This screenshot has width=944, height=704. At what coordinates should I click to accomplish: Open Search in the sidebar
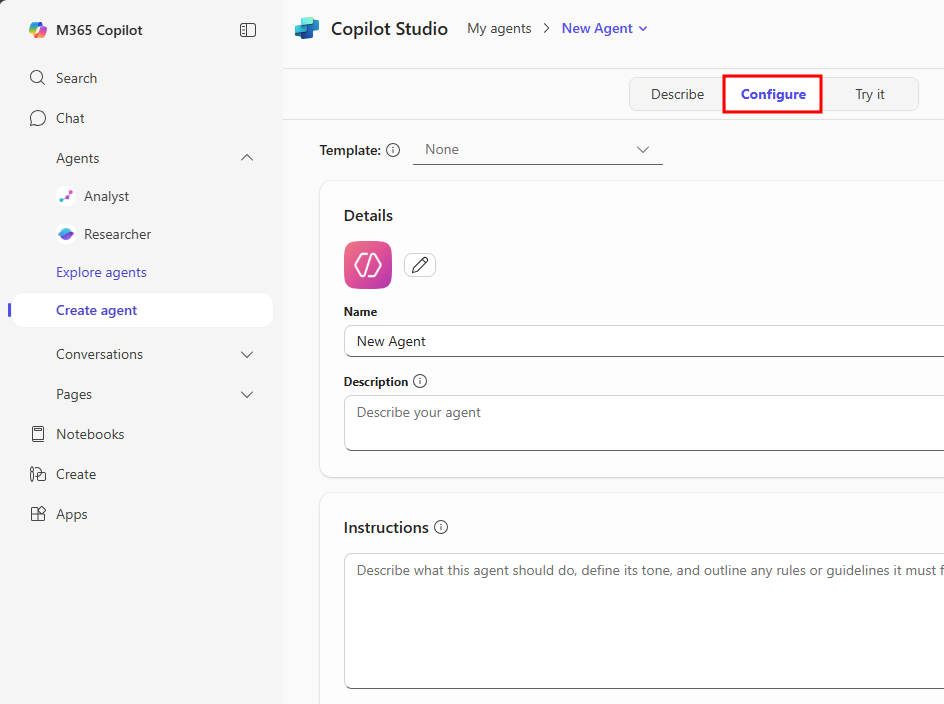(x=76, y=78)
